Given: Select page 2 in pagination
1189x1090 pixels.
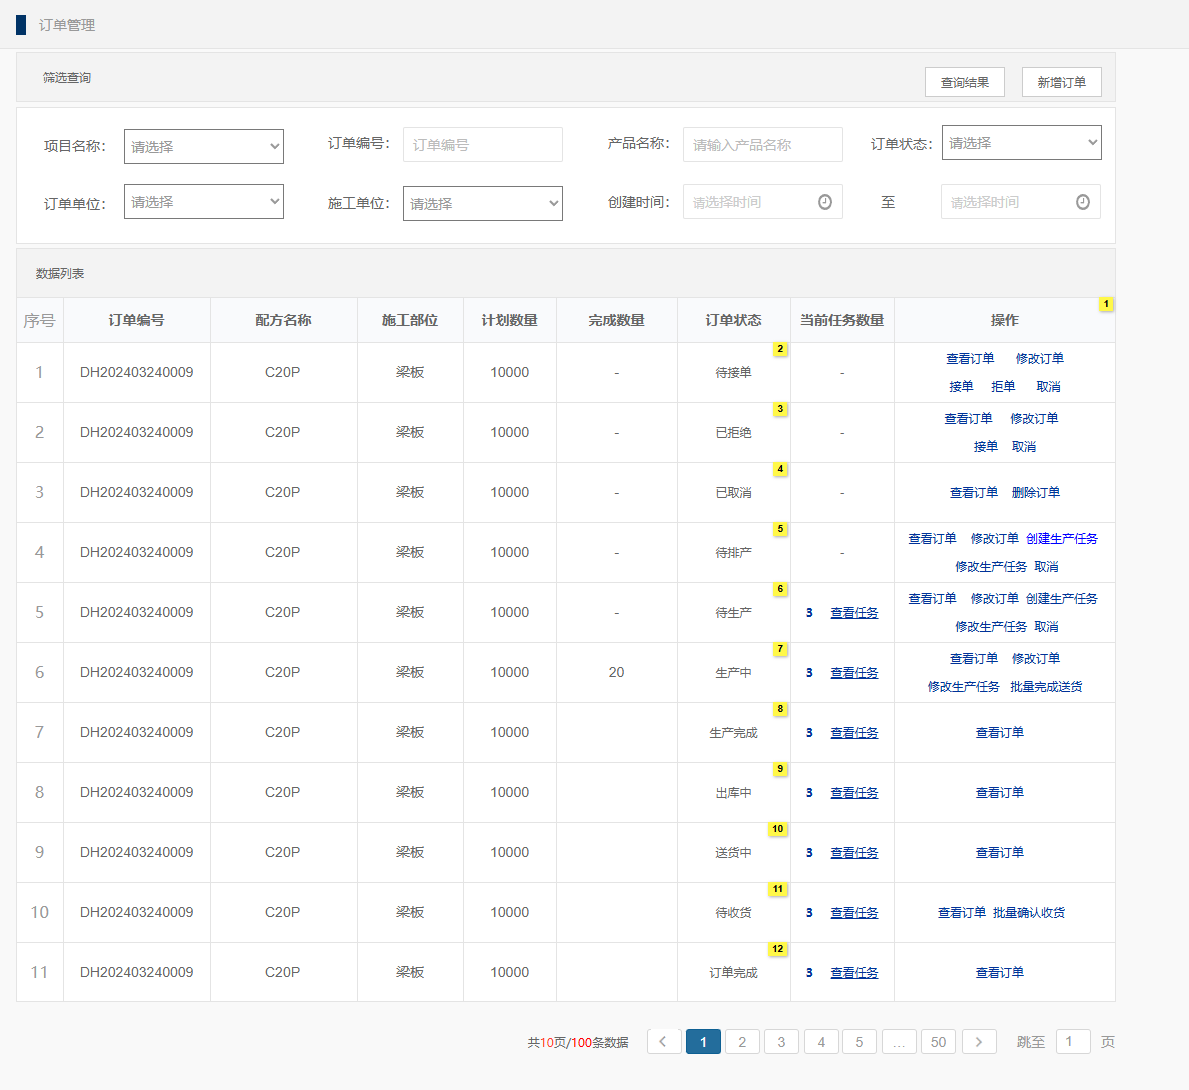Looking at the screenshot, I should pos(742,1042).
